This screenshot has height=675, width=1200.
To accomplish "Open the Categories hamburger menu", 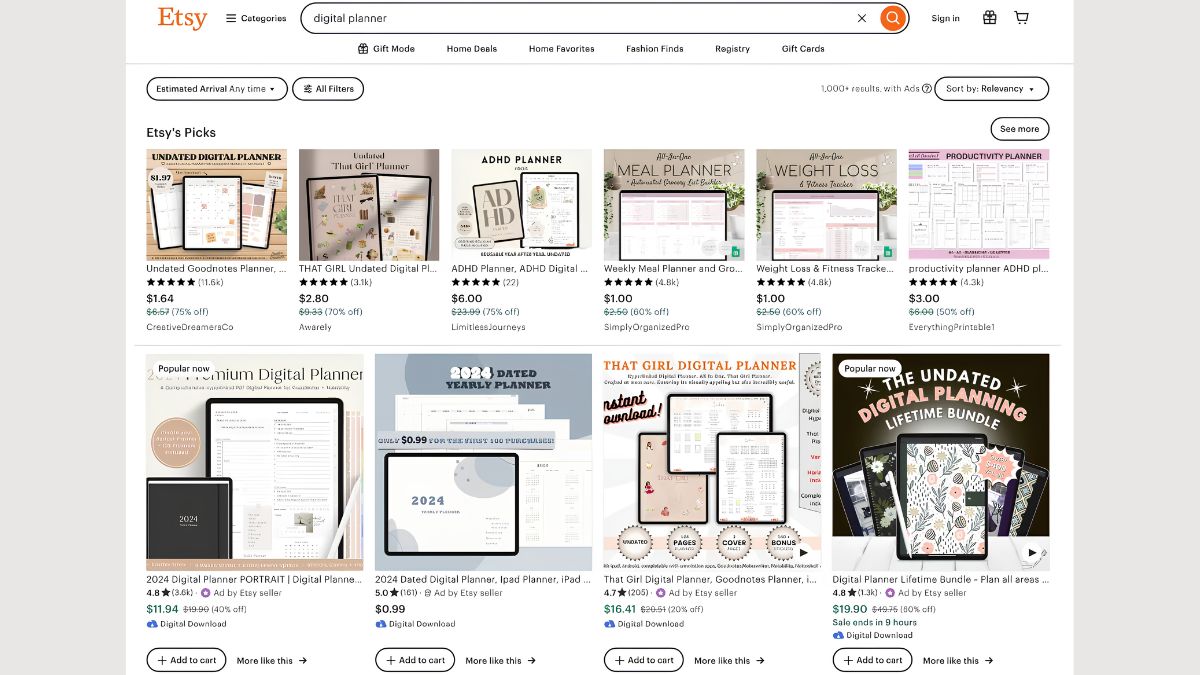I will [x=256, y=18].
